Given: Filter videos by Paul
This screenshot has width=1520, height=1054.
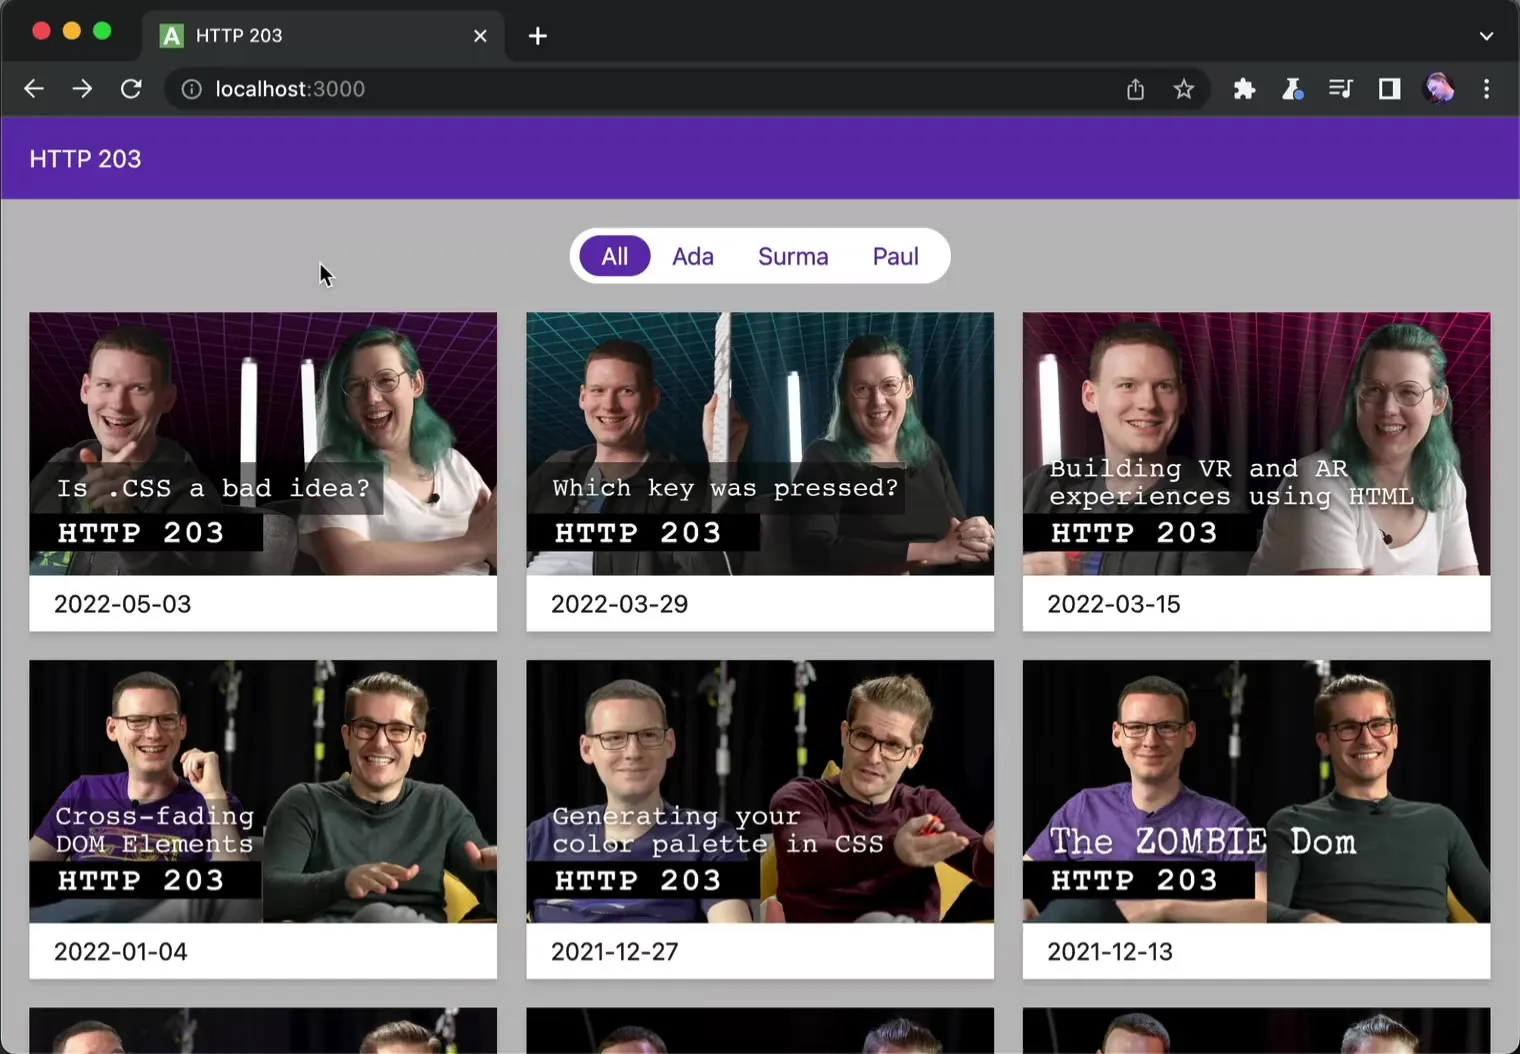Looking at the screenshot, I should [895, 256].
